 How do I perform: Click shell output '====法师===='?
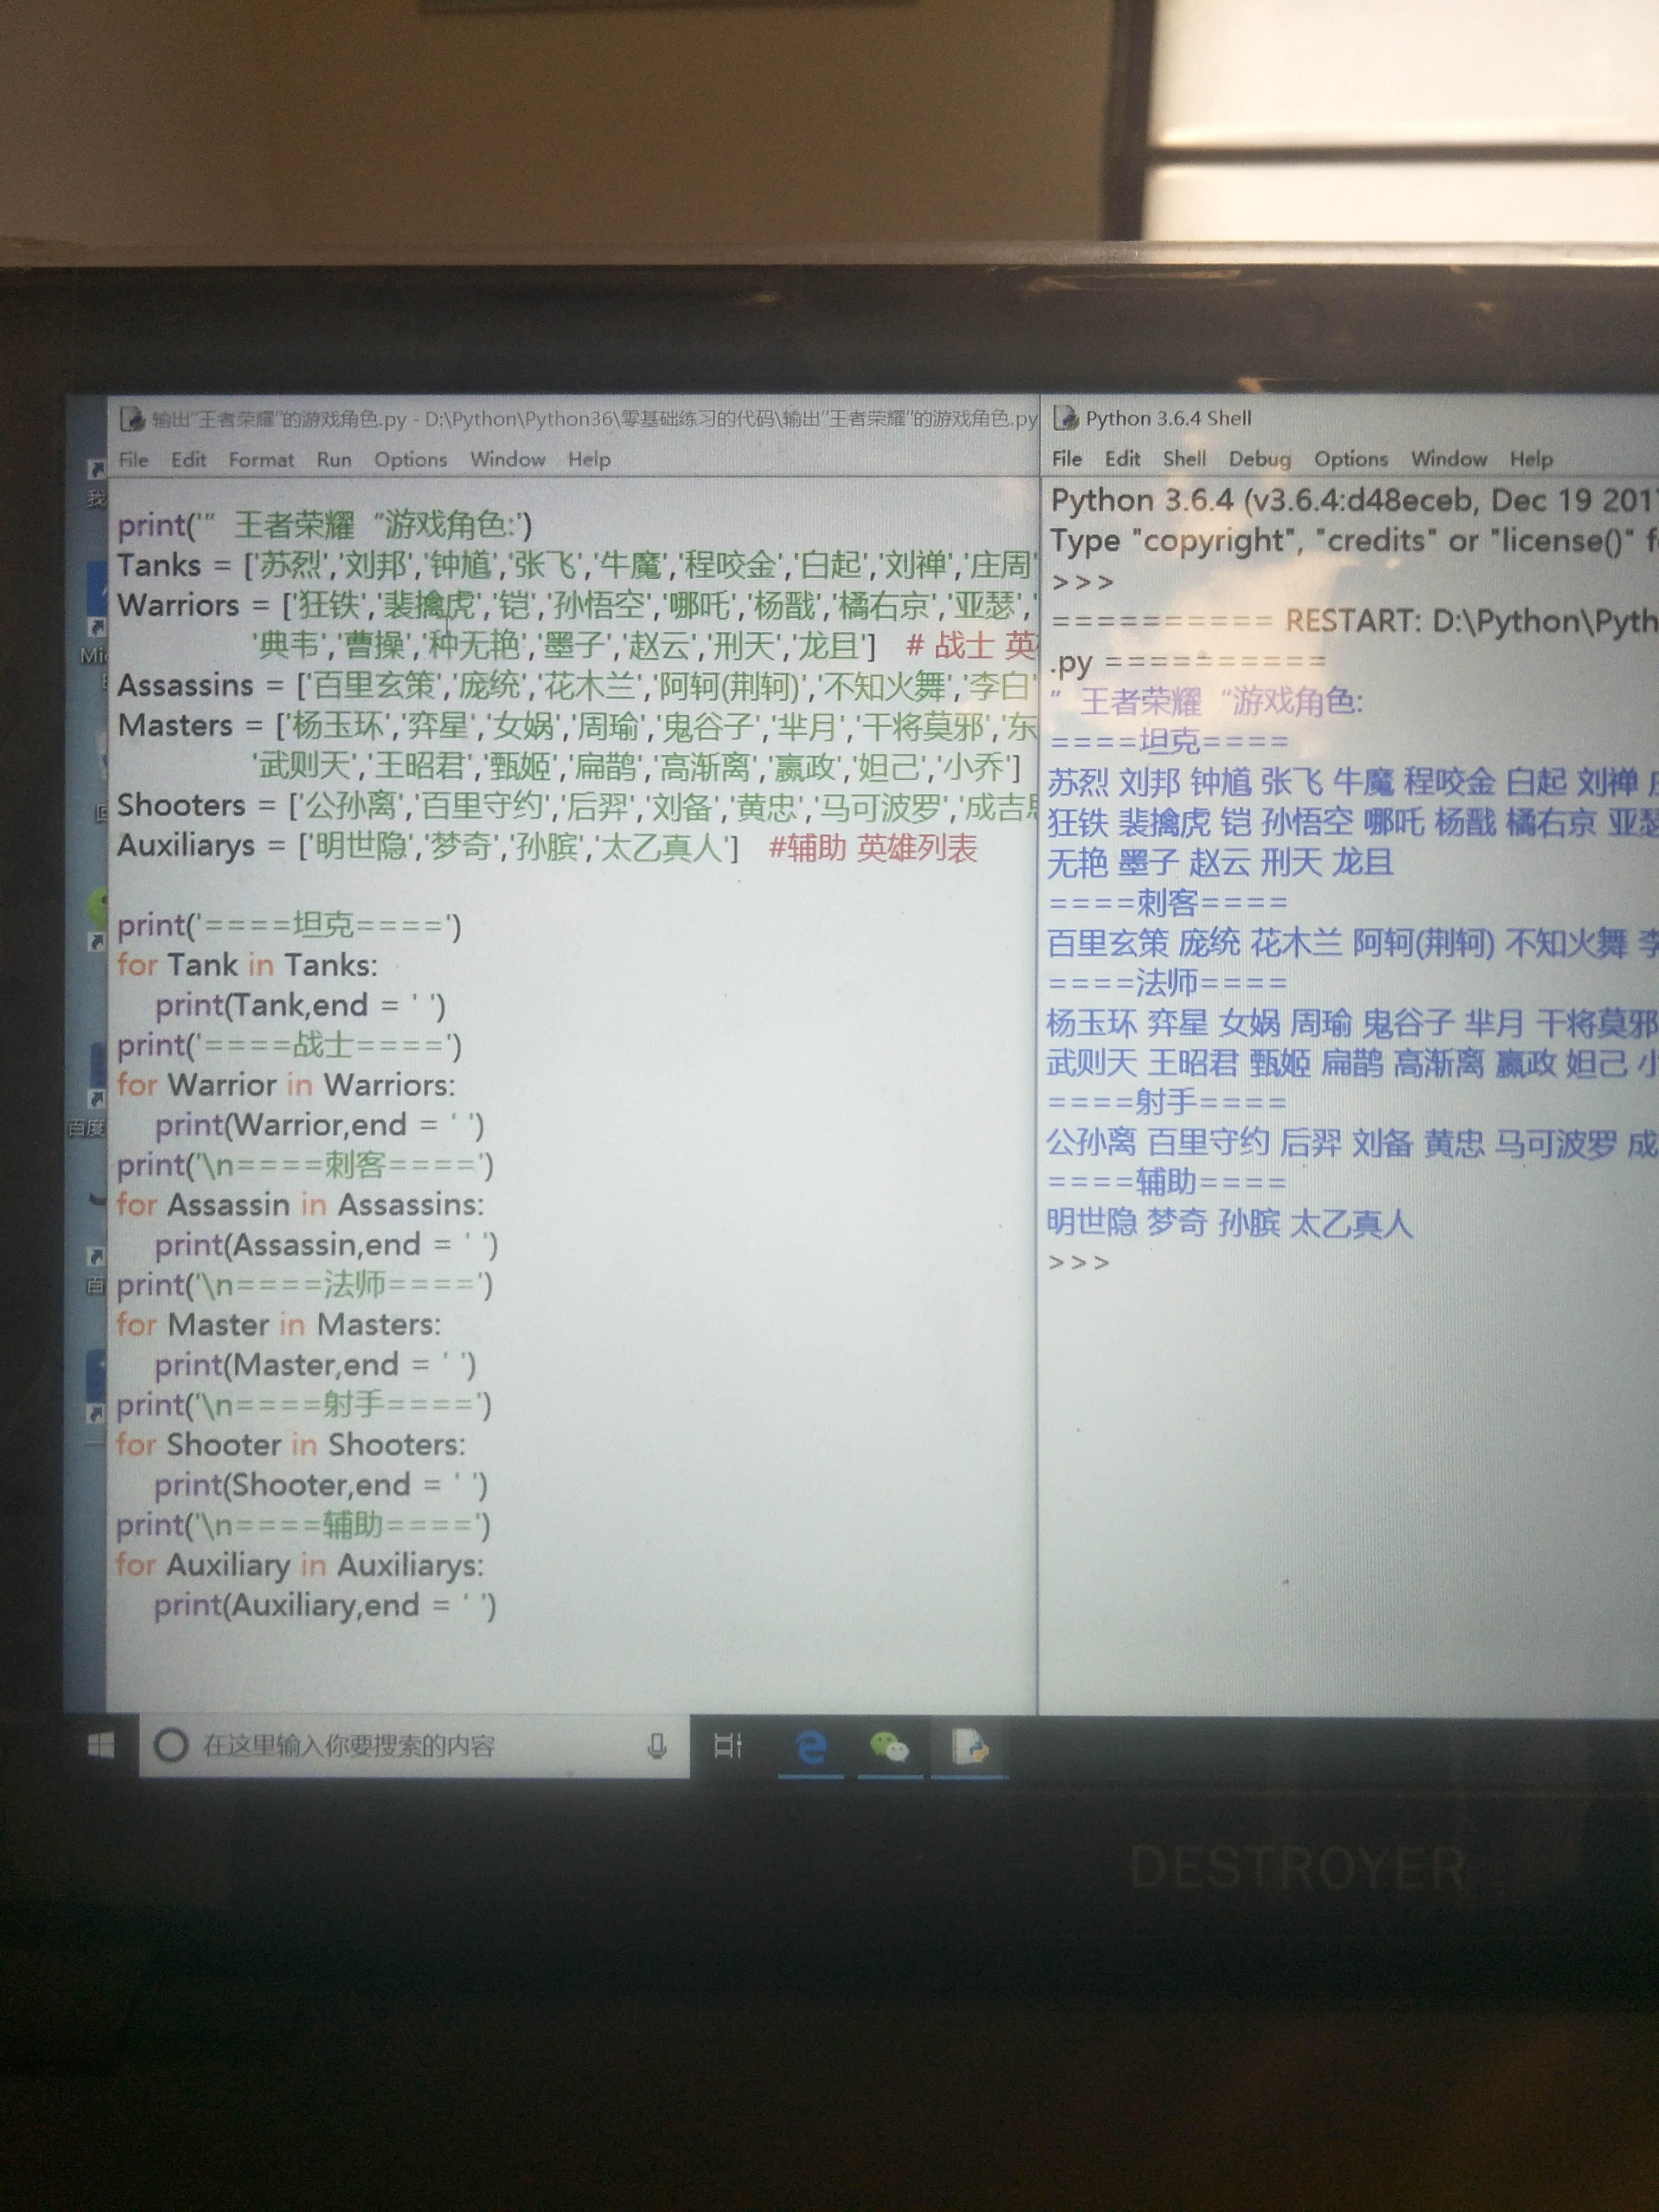[x=1167, y=983]
